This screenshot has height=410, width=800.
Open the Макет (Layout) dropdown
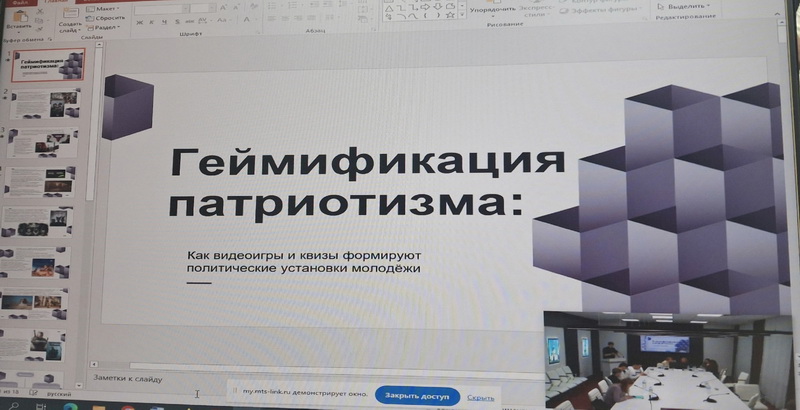pyautogui.click(x=100, y=8)
